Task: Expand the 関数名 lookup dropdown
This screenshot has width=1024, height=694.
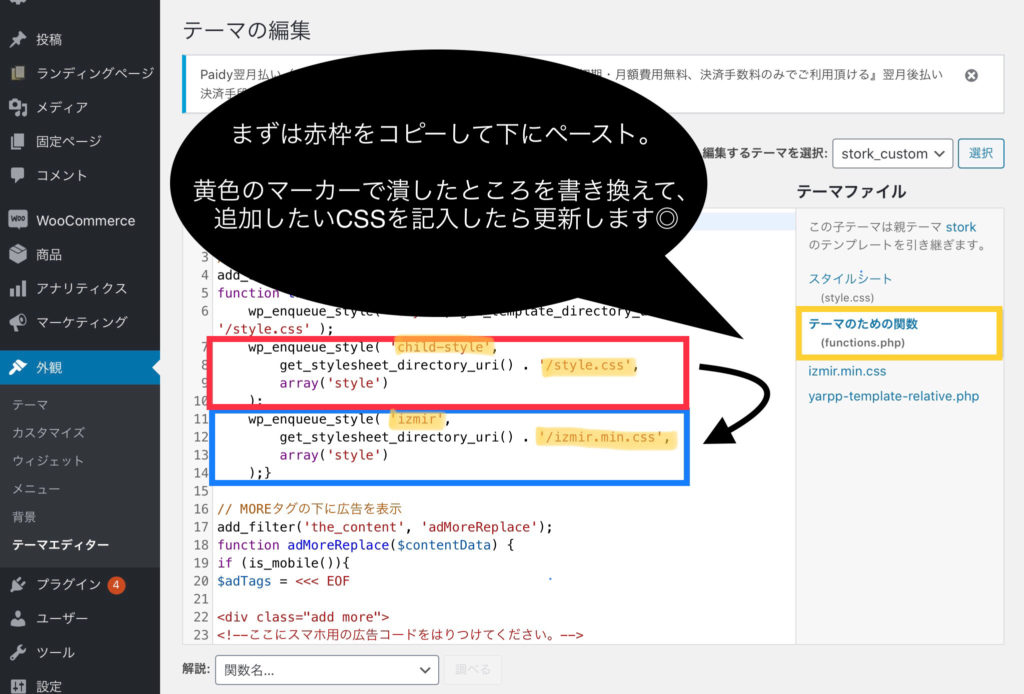Action: 326,670
